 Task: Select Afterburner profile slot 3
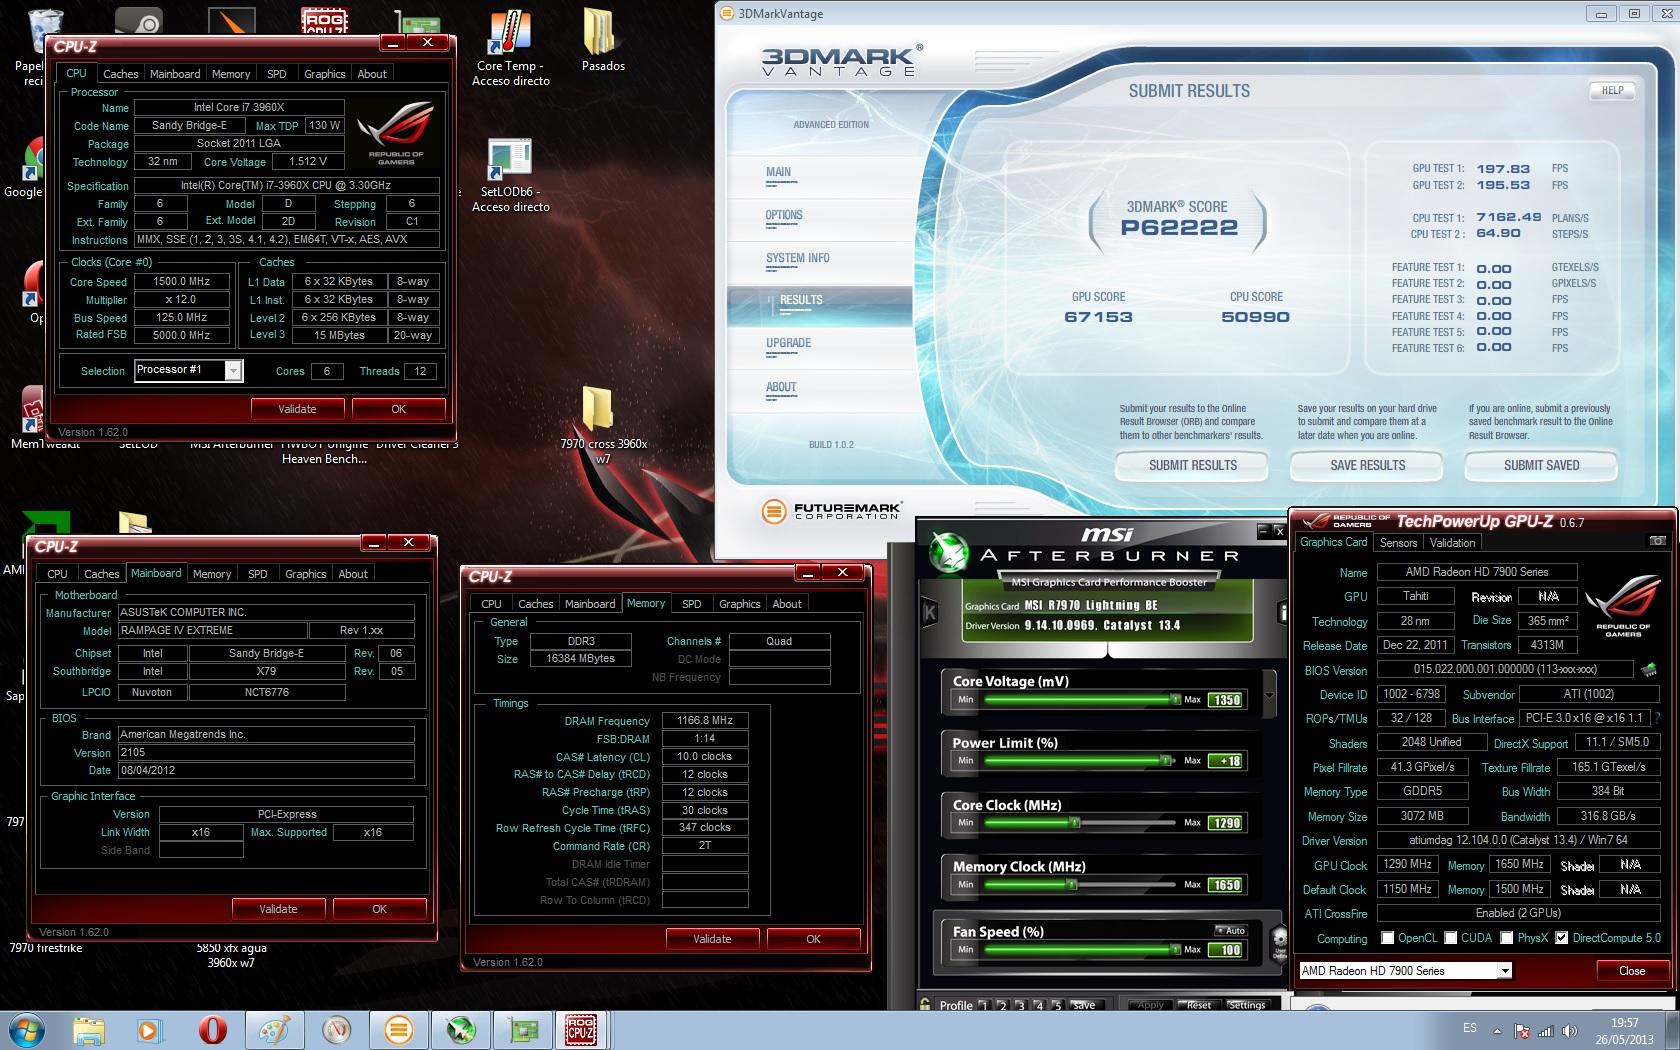tap(1021, 1005)
